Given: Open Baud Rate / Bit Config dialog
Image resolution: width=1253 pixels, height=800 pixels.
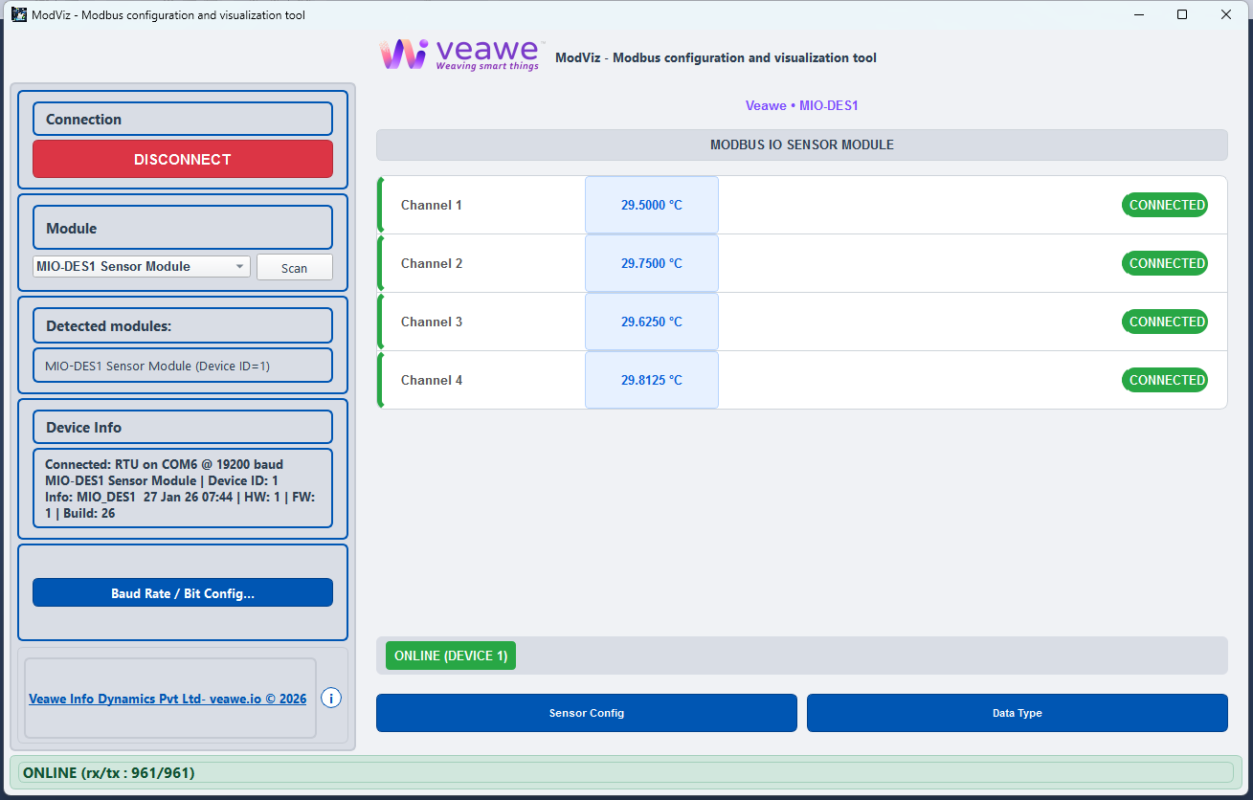Looking at the screenshot, I should pyautogui.click(x=182, y=592).
